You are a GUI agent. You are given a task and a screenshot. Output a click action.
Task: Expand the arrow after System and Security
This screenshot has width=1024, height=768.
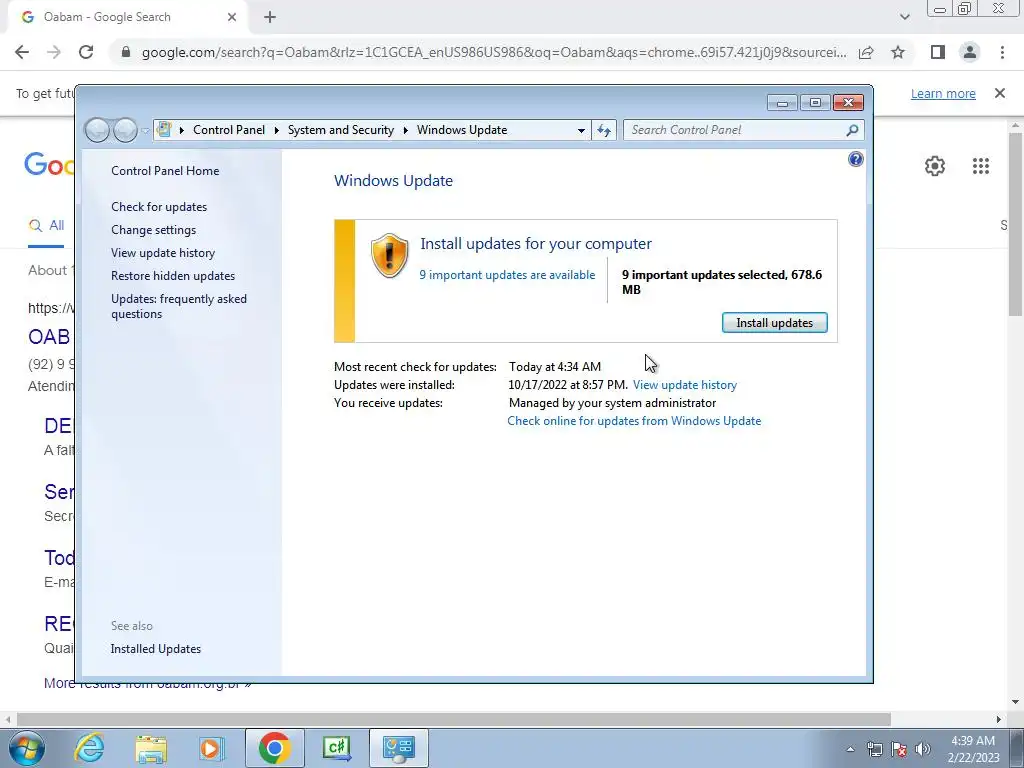[x=406, y=131]
